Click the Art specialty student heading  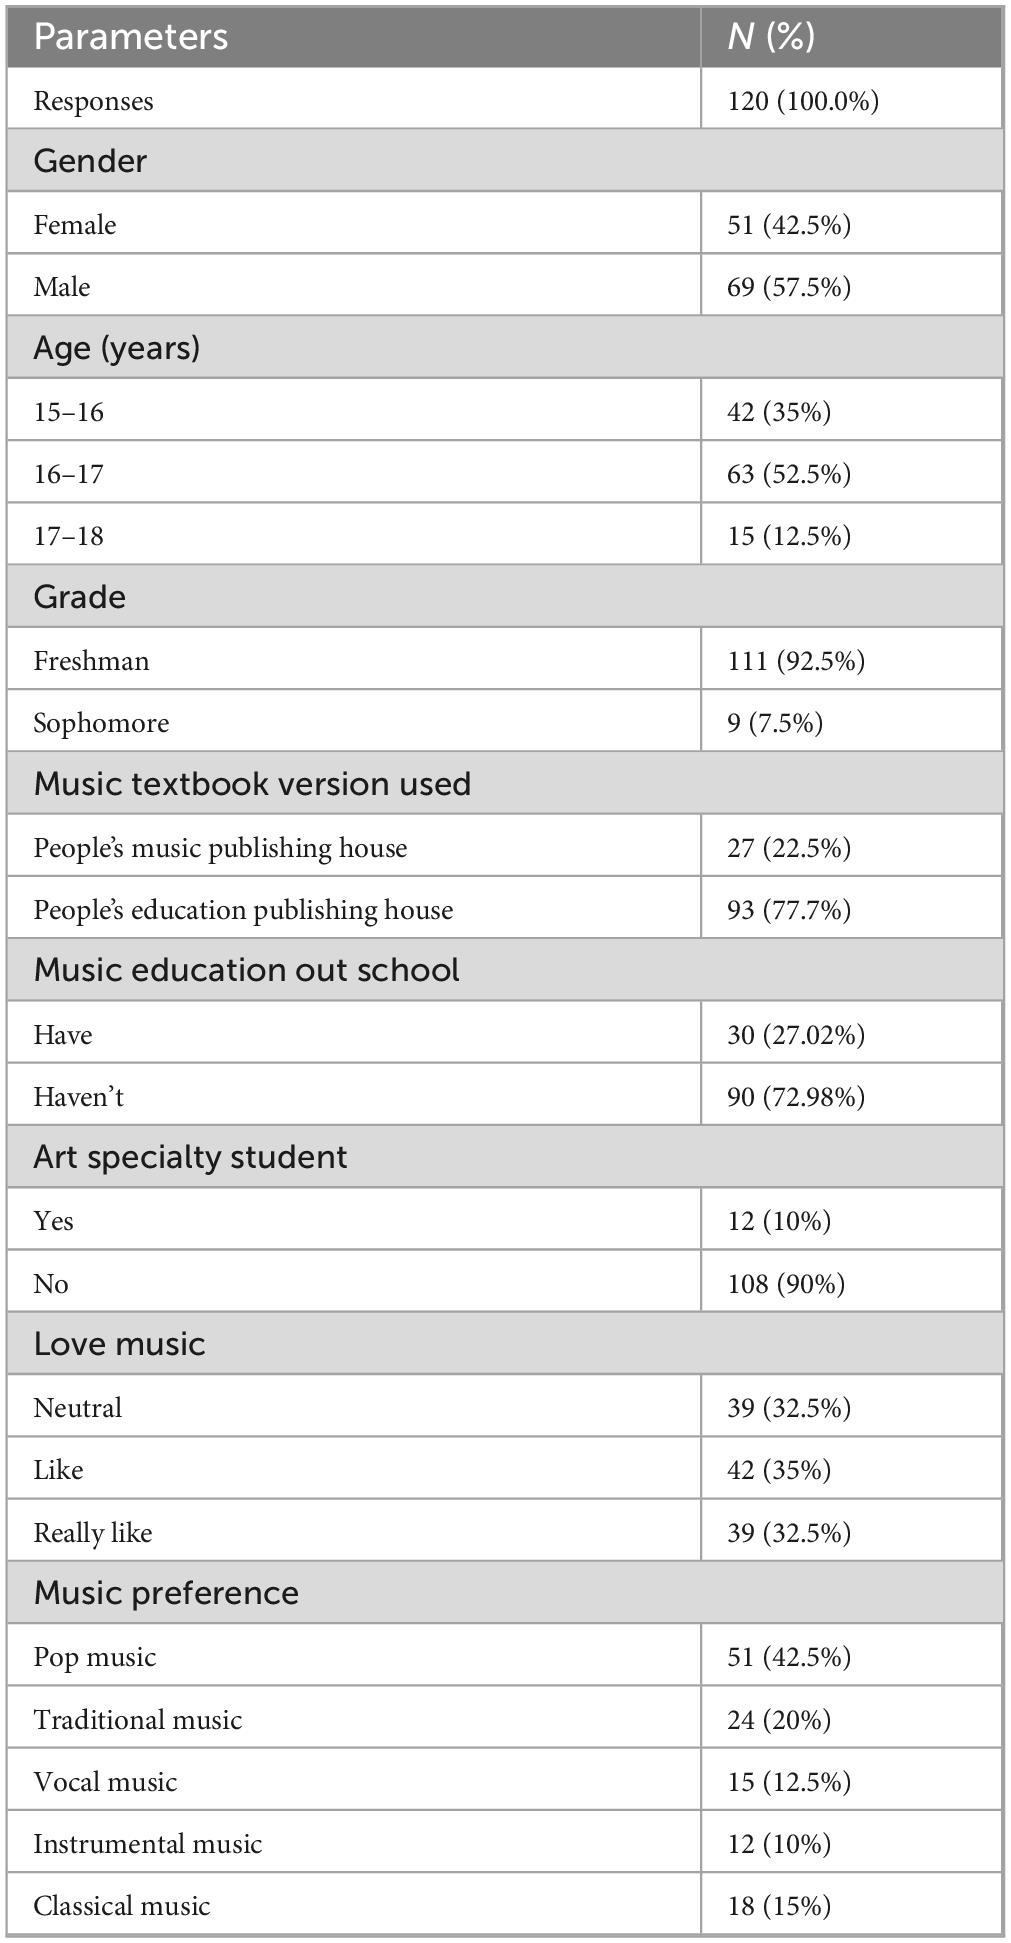coord(190,1157)
